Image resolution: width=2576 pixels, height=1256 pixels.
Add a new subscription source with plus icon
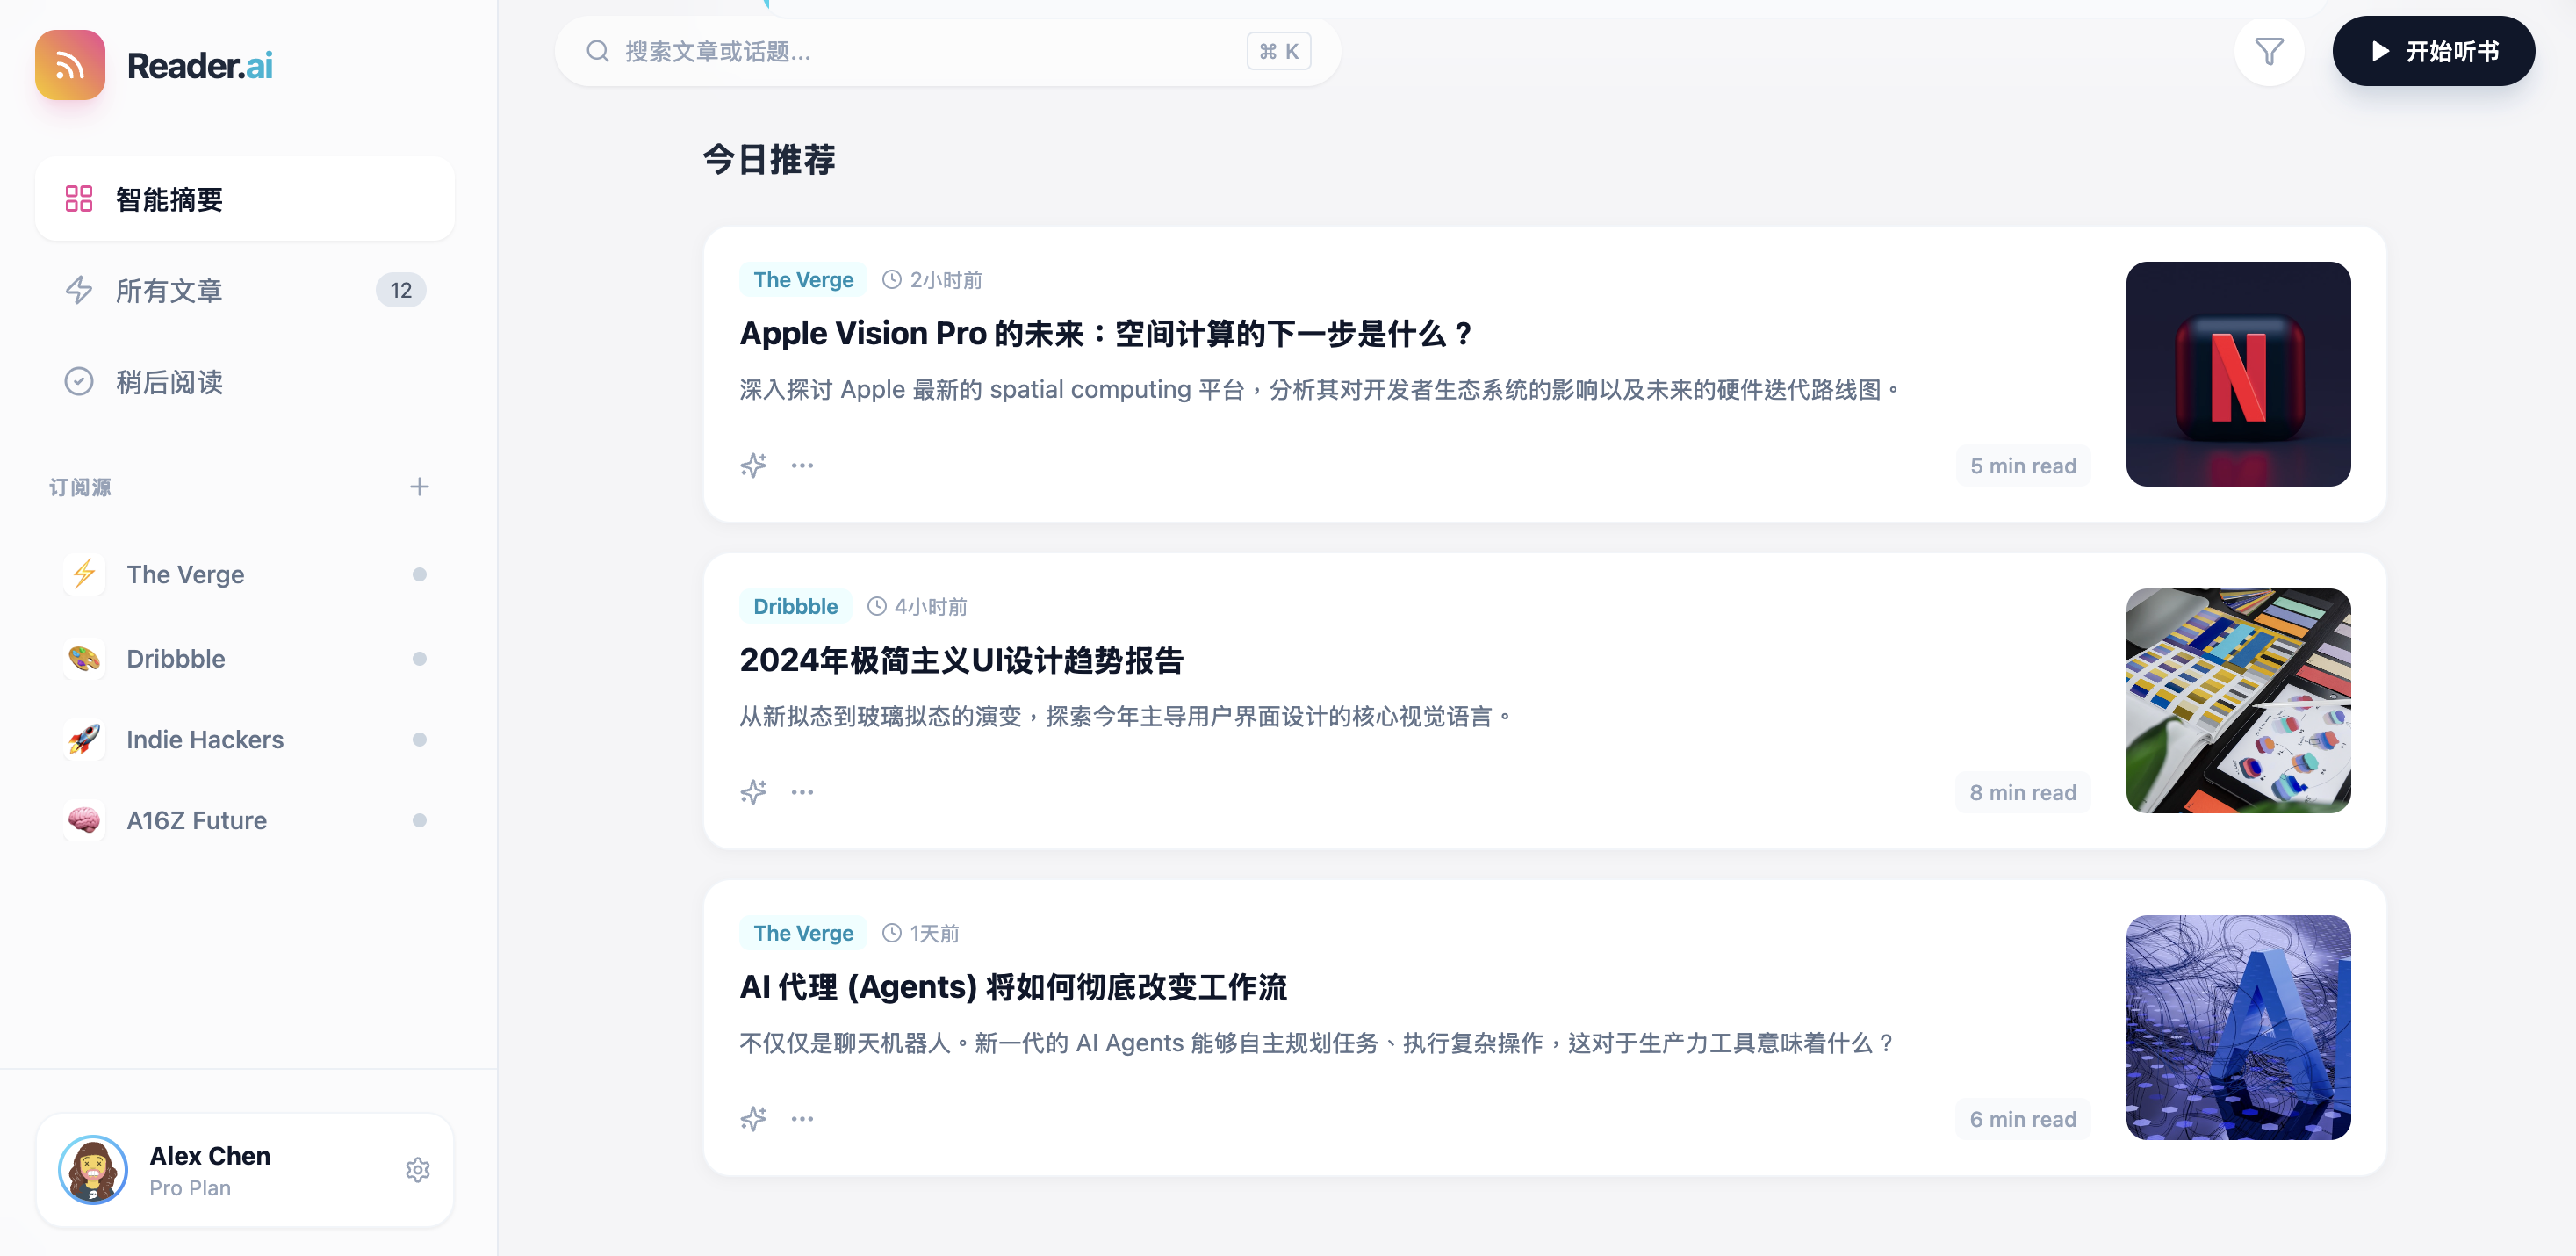point(419,487)
